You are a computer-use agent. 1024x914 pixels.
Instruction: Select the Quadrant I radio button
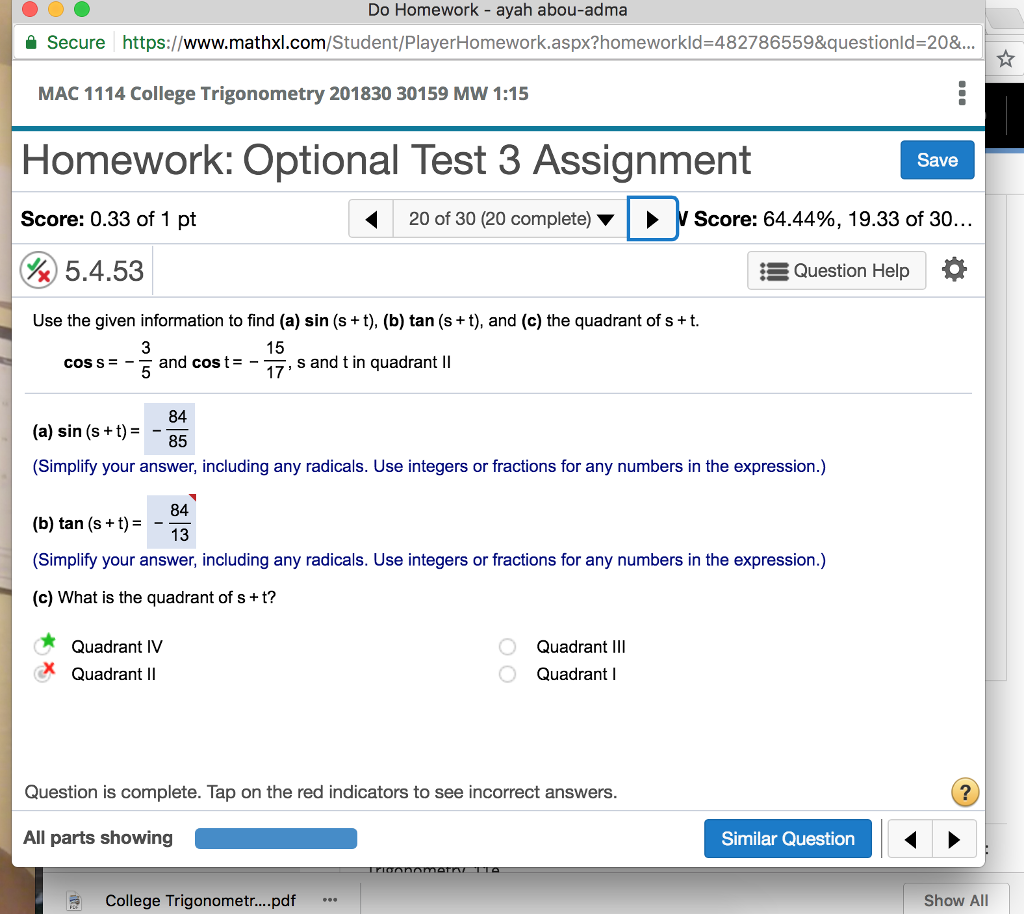pos(507,674)
